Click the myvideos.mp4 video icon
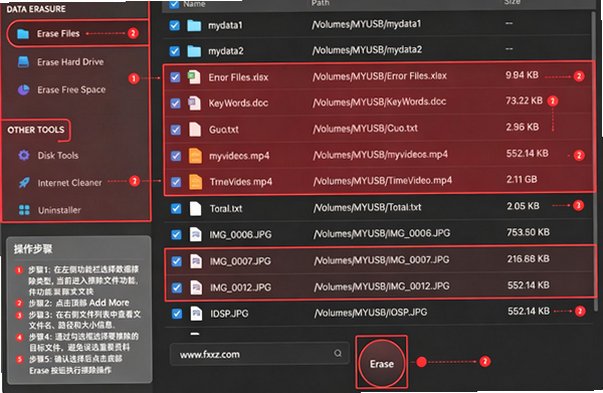Image resolution: width=603 pixels, height=393 pixels. pyautogui.click(x=195, y=155)
